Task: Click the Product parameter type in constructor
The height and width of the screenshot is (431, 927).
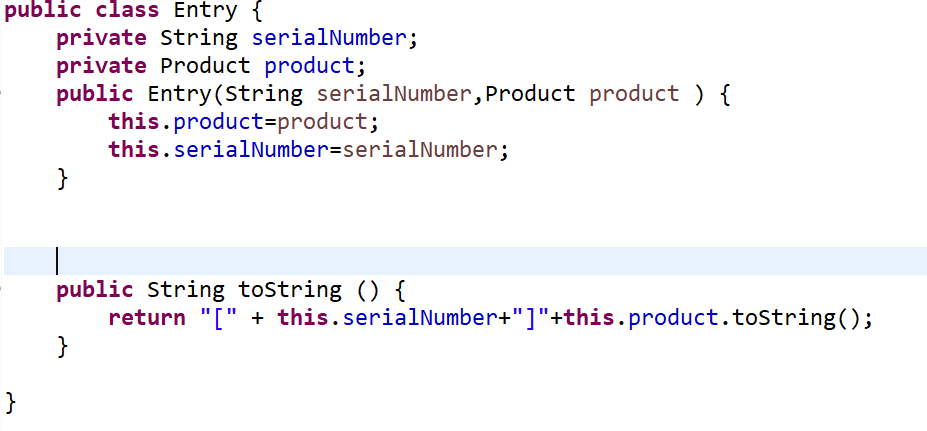Action: click(530, 94)
